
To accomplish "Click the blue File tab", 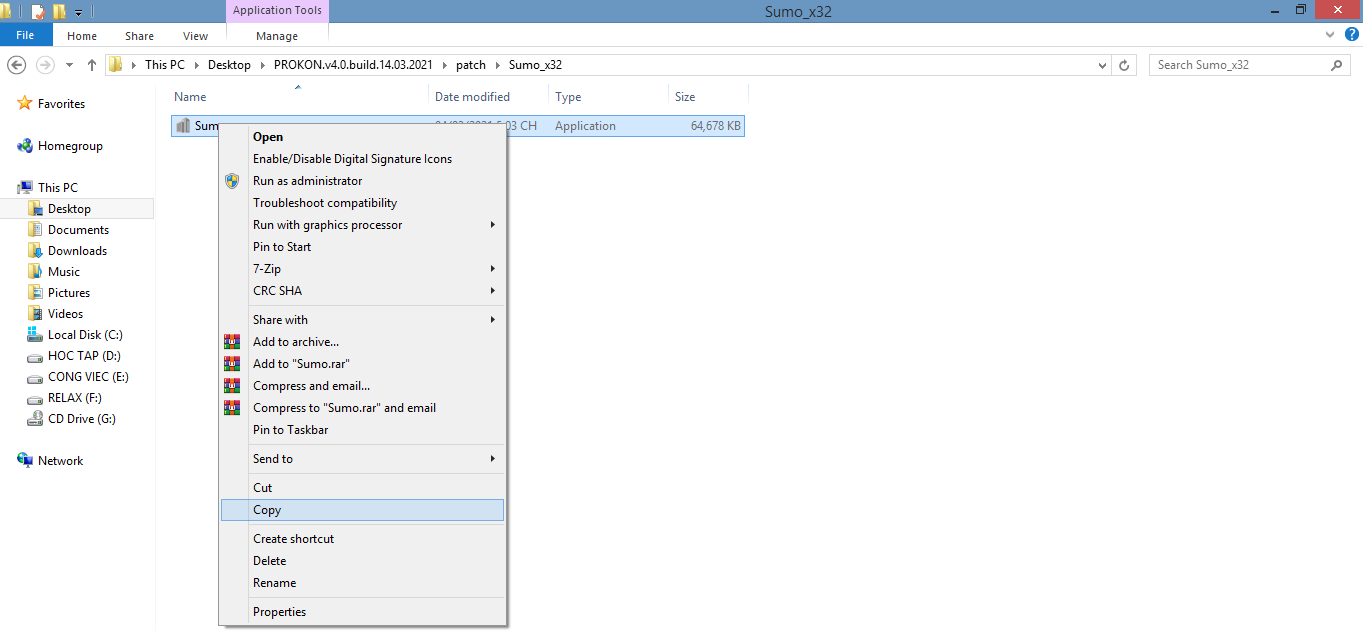I will point(25,36).
